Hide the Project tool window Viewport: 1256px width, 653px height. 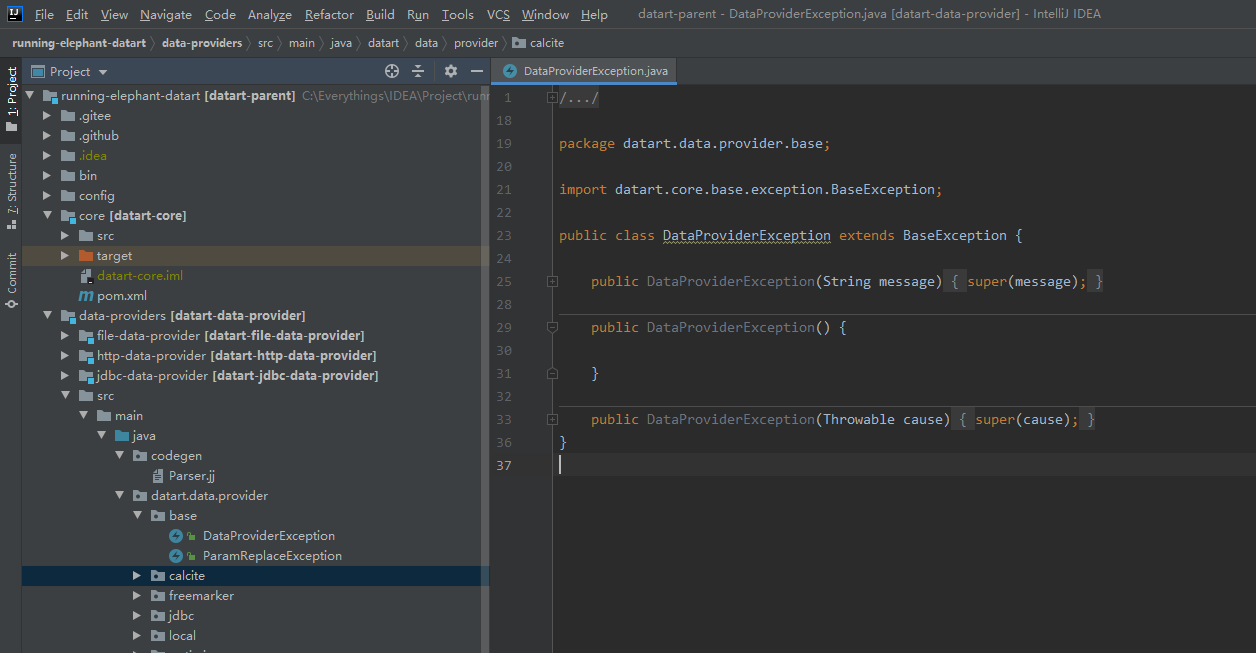[477, 71]
